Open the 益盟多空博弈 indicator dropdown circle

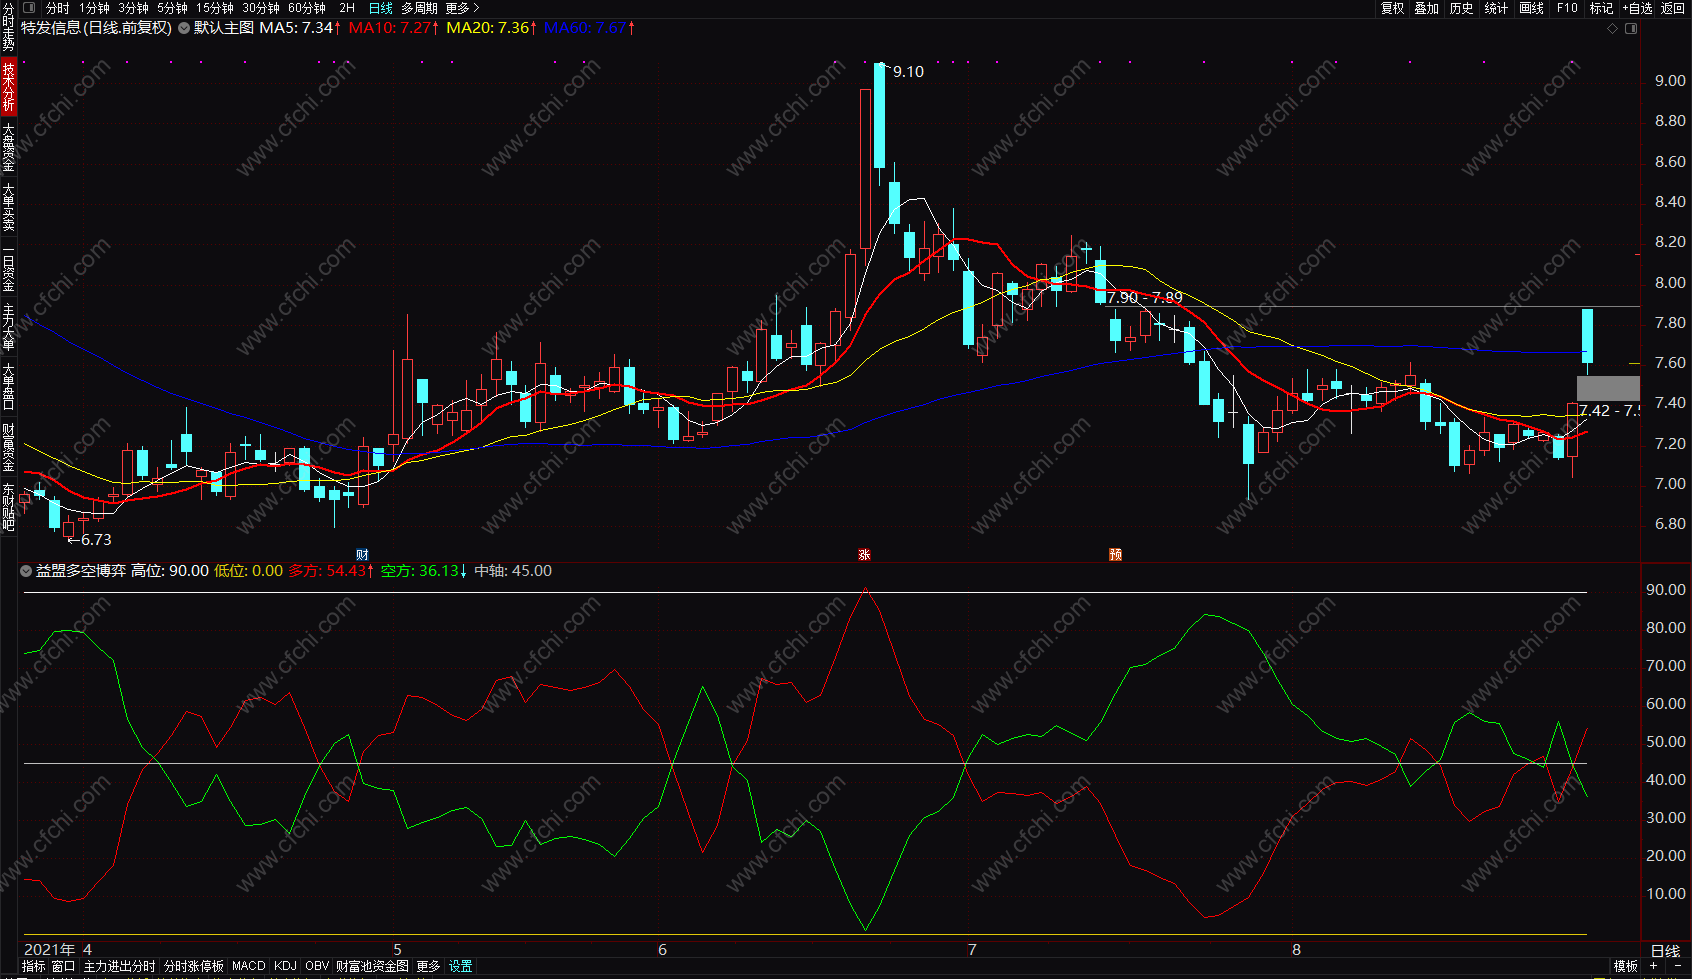[x=26, y=571]
